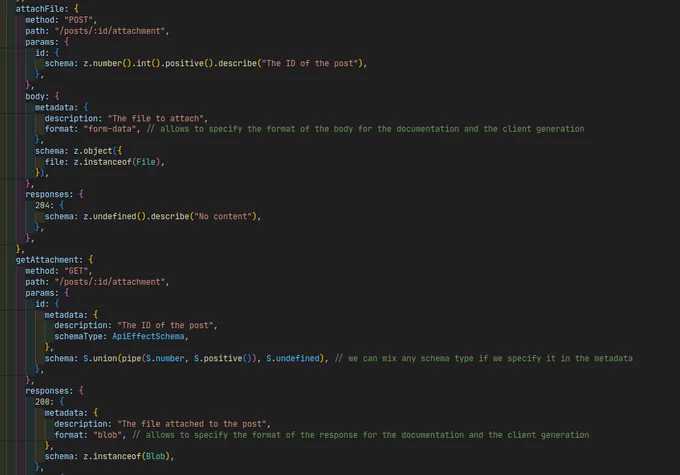Click the comment about format of the body
Viewport: 680px width, 475px height.
365,129
